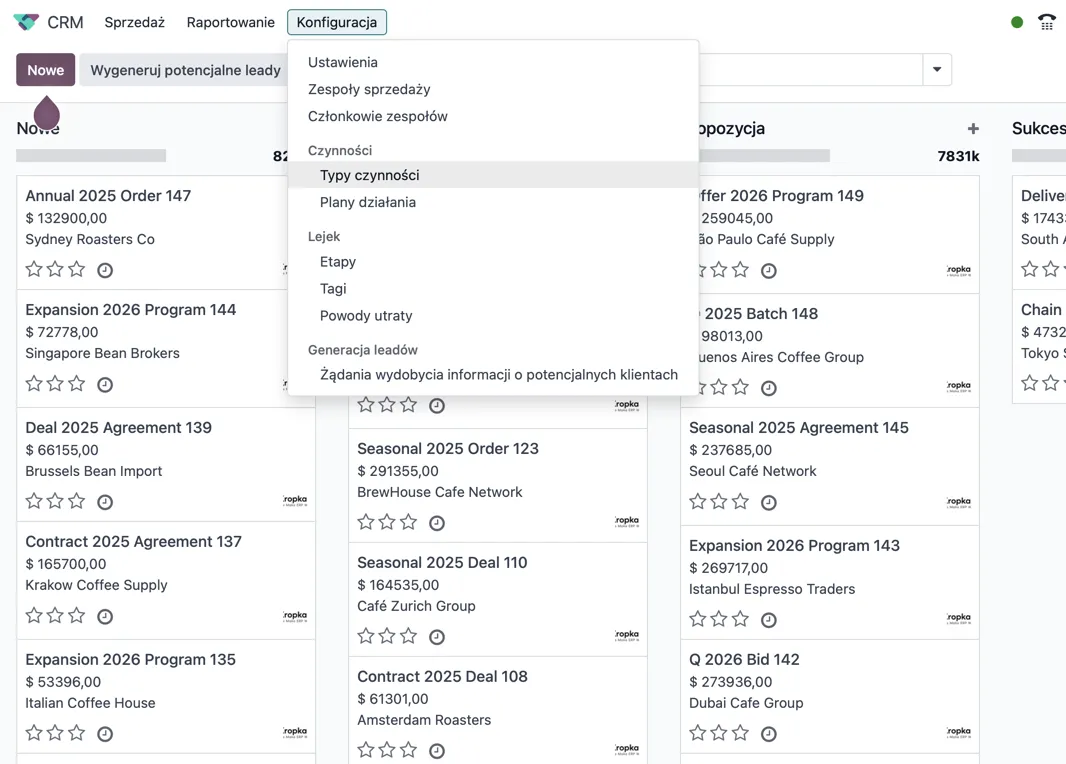Open the phone dialer icon
The image size is (1066, 764).
[1046, 22]
